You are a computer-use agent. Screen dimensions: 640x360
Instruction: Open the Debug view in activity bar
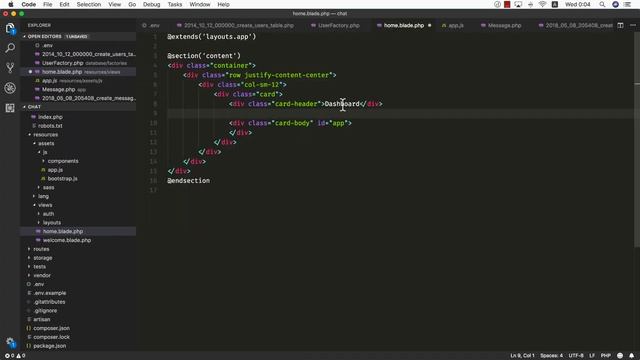pos(10,88)
